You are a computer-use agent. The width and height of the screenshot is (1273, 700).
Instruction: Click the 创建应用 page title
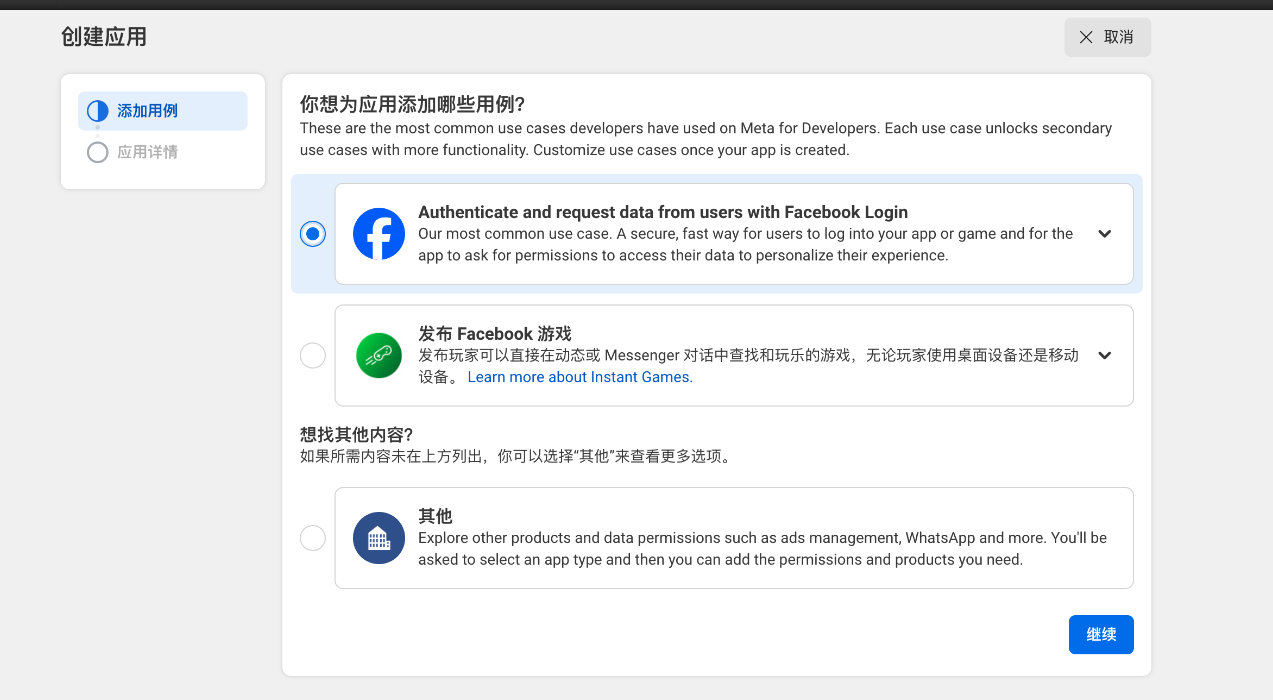104,37
